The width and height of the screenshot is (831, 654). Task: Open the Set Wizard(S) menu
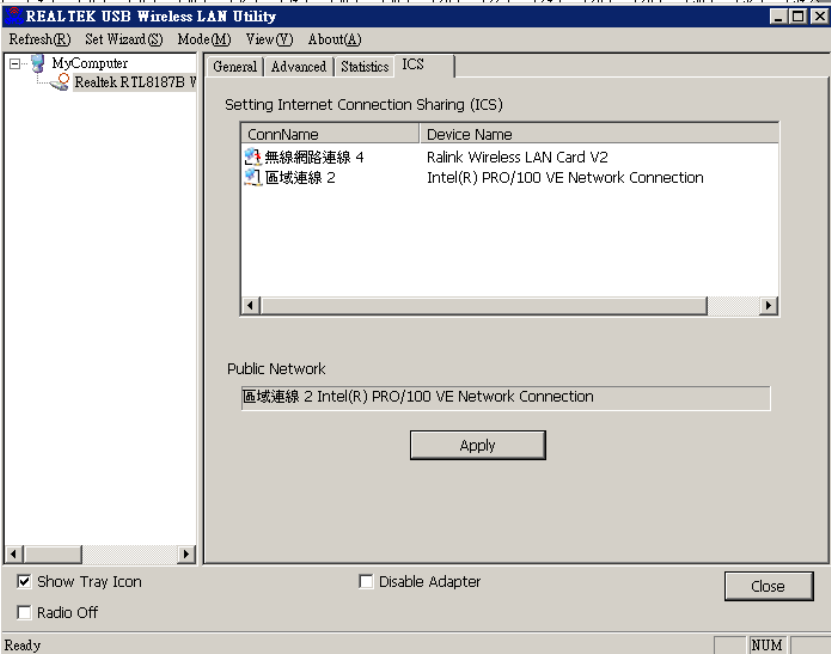(x=124, y=39)
